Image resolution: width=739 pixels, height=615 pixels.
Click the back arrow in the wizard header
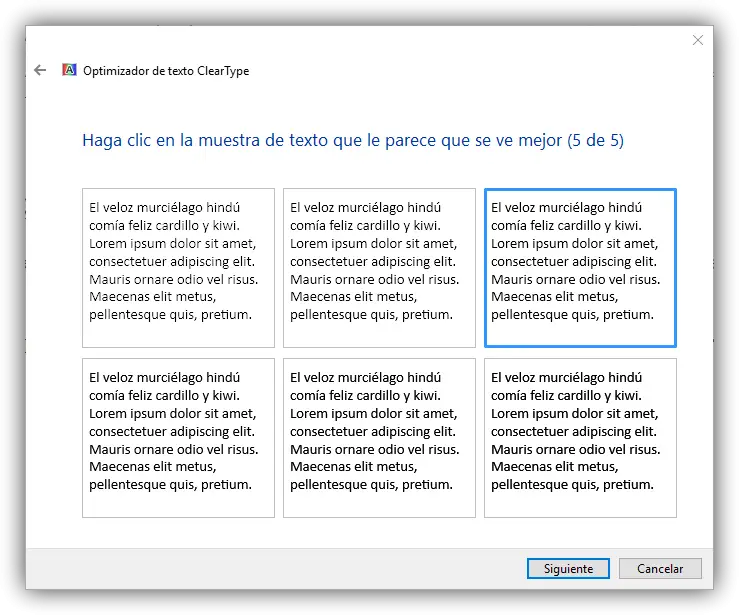[x=40, y=70]
